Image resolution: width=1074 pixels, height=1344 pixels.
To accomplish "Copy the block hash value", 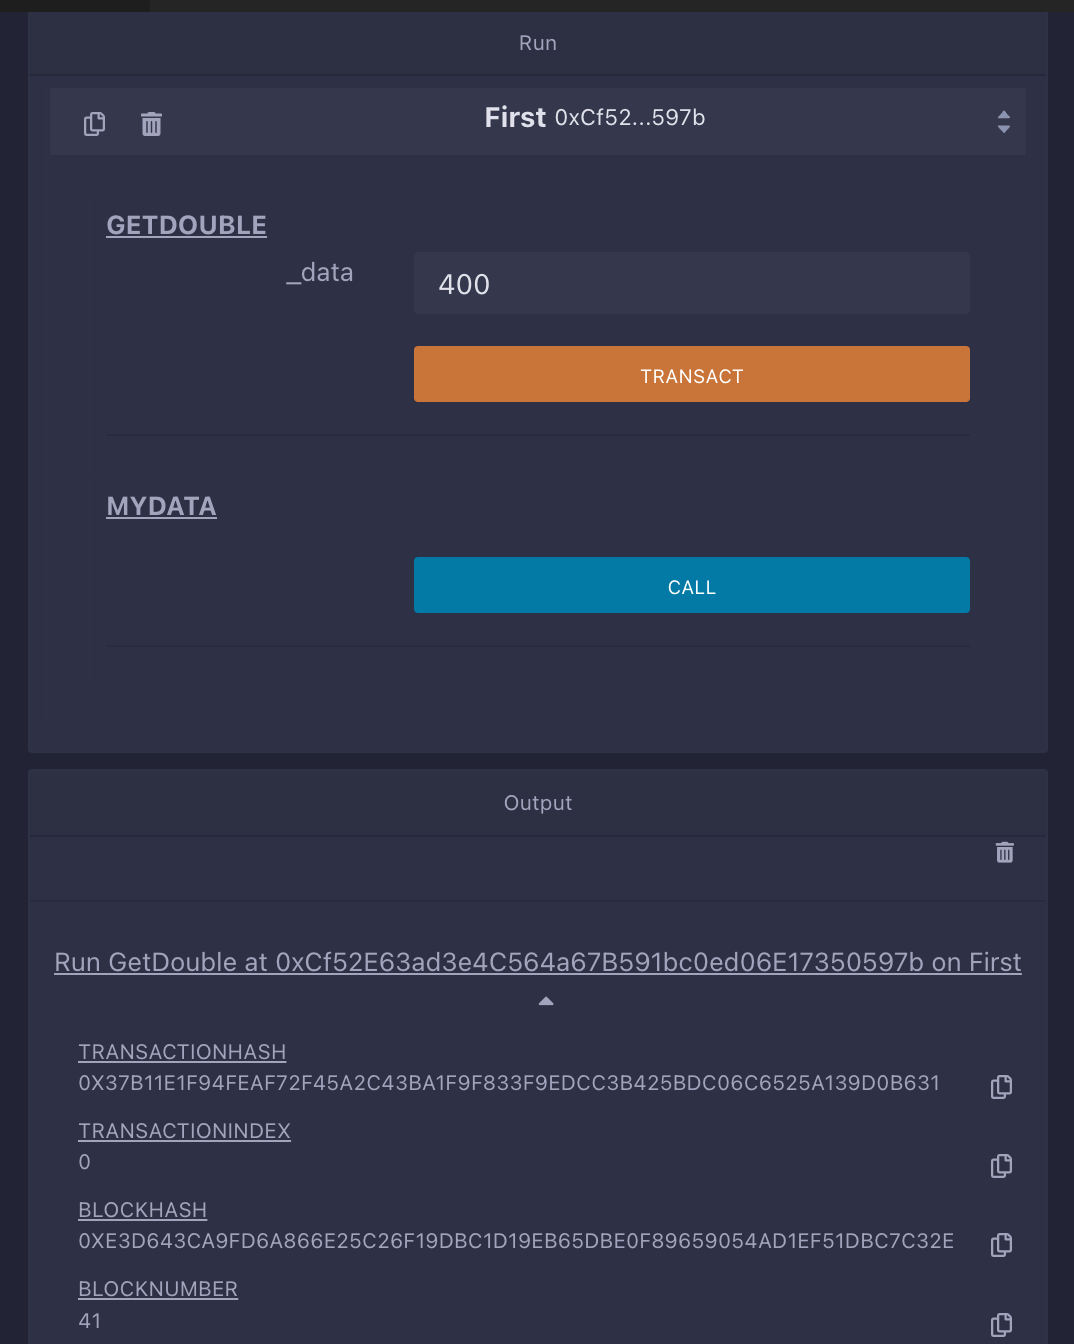I will point(1001,1245).
